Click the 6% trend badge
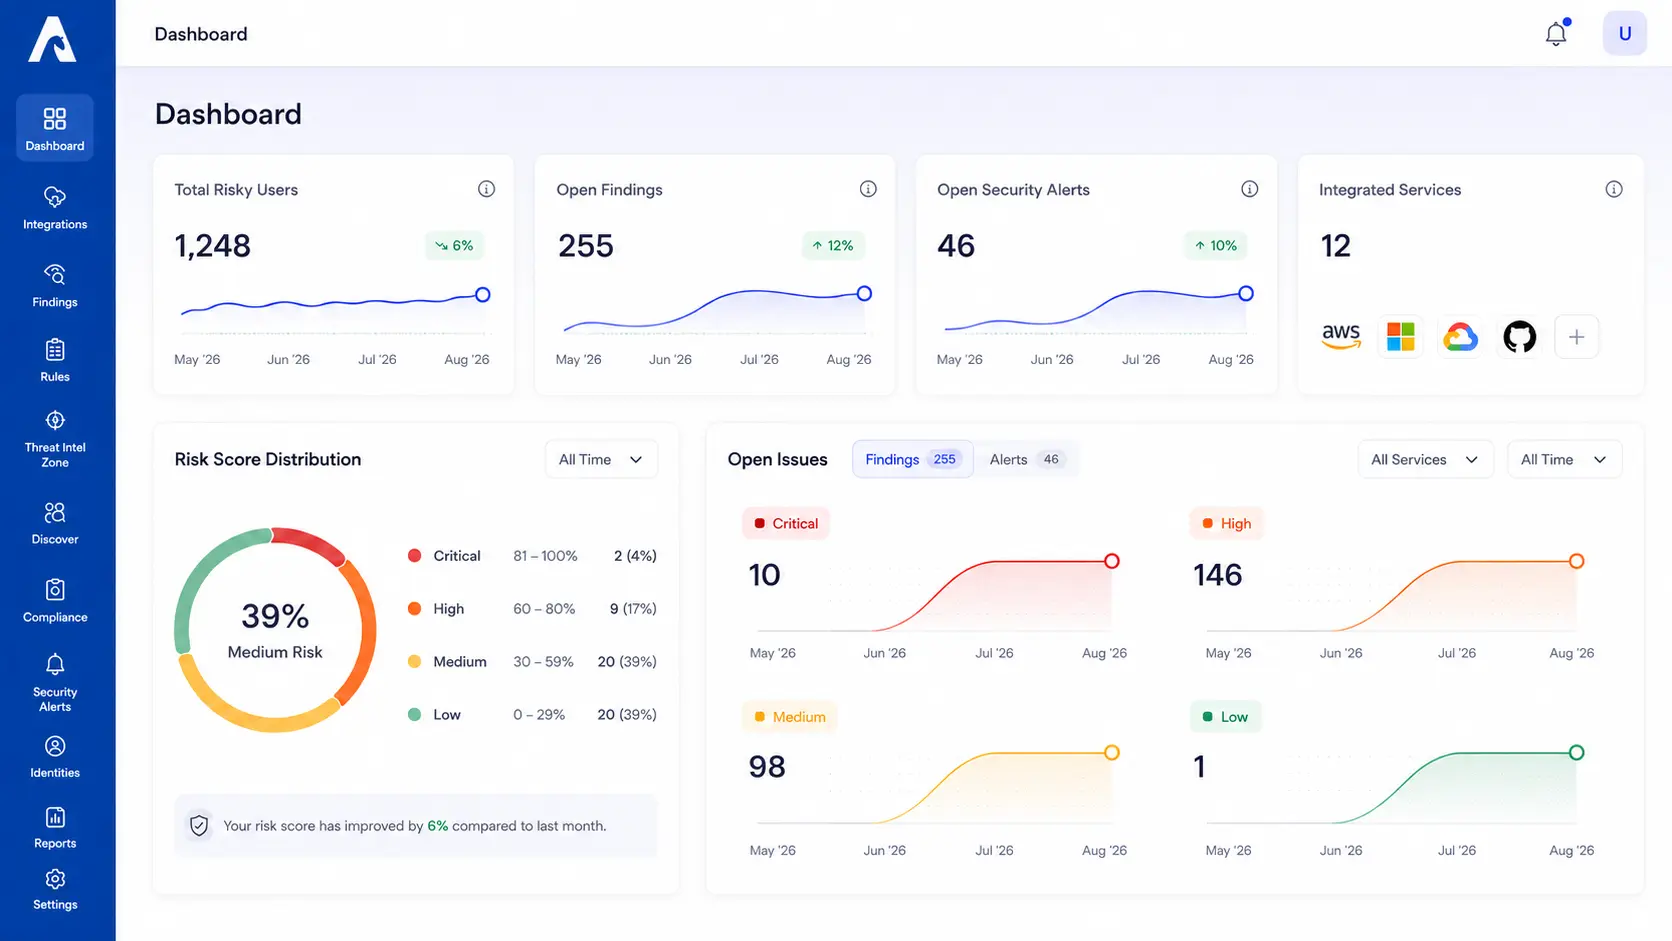Image resolution: width=1672 pixels, height=941 pixels. click(x=455, y=245)
